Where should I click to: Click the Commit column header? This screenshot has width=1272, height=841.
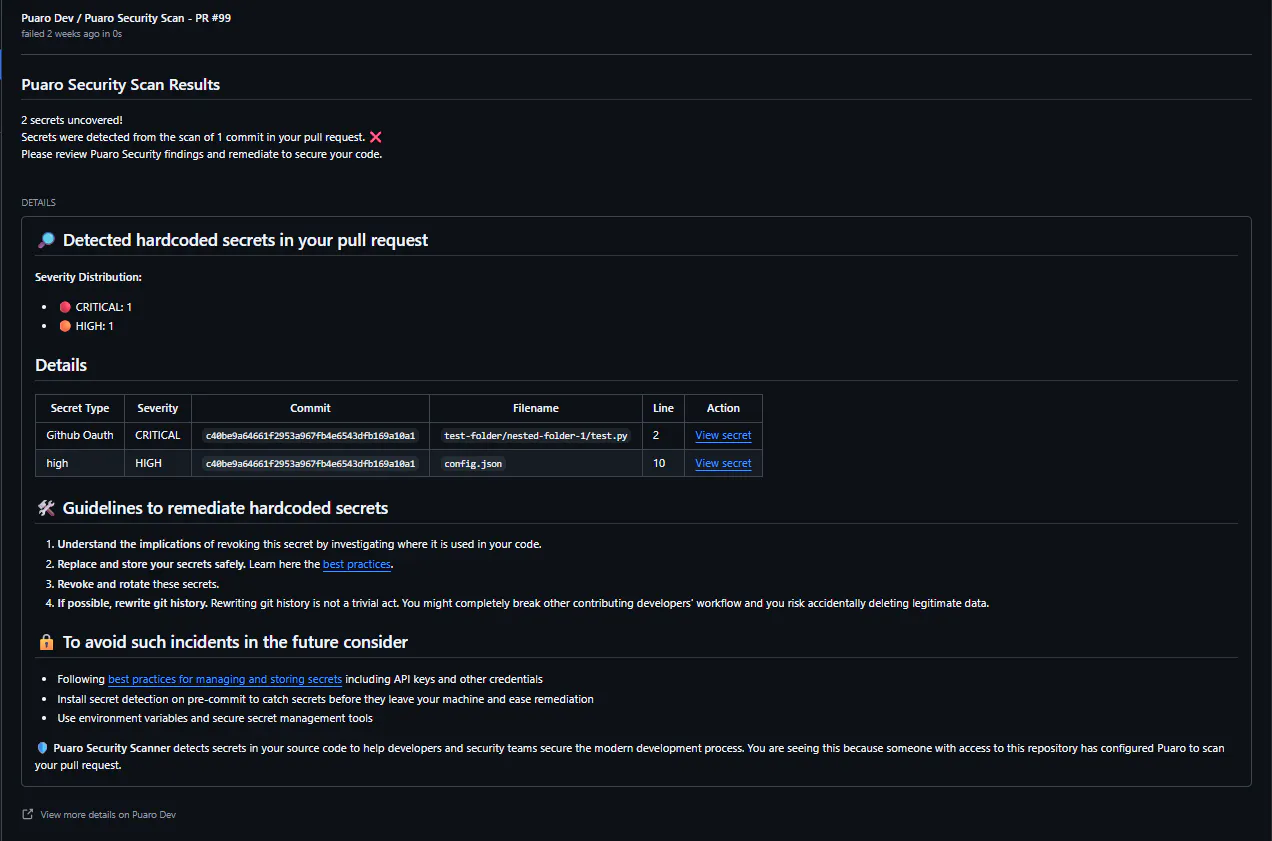[x=310, y=408]
